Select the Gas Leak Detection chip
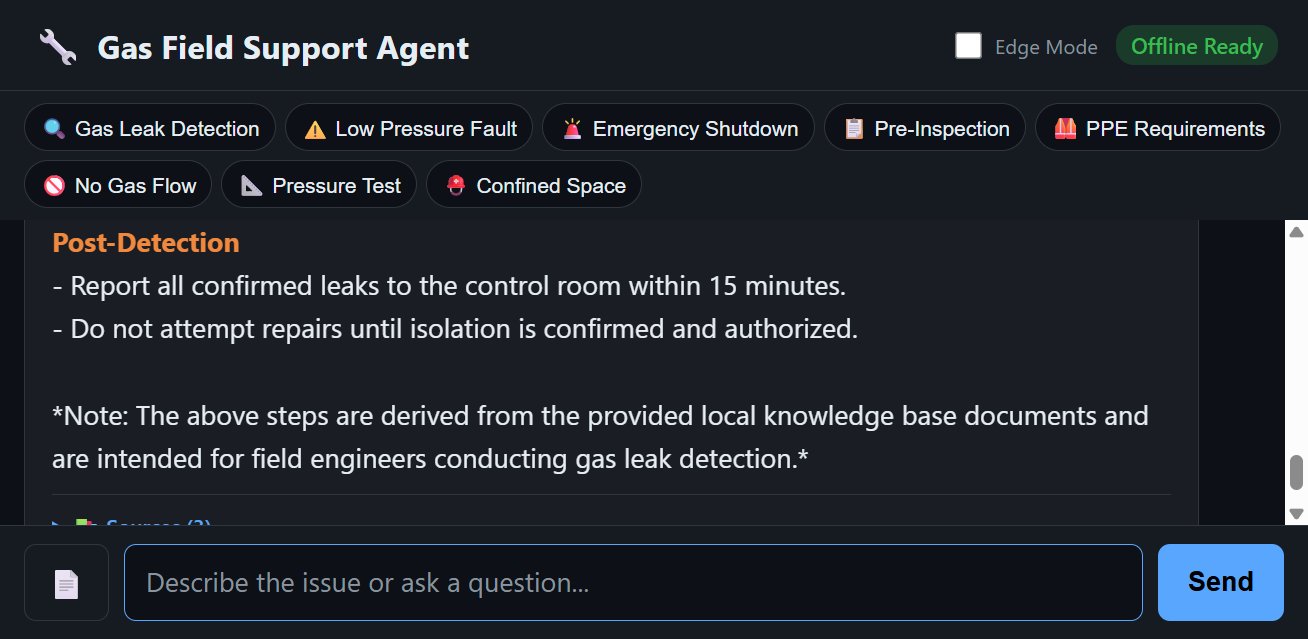This screenshot has height=639, width=1308. (x=149, y=127)
